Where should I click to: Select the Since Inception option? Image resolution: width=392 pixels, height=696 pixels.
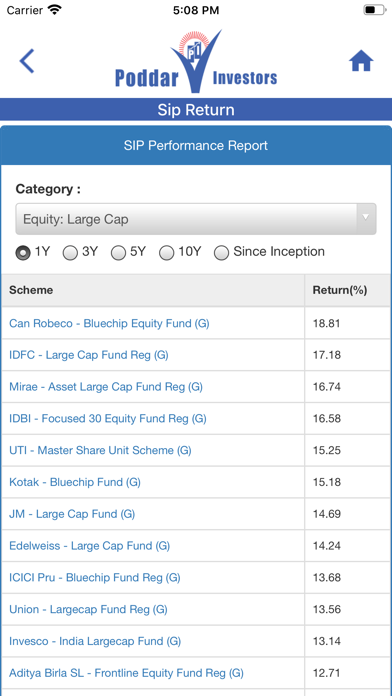pos(222,253)
